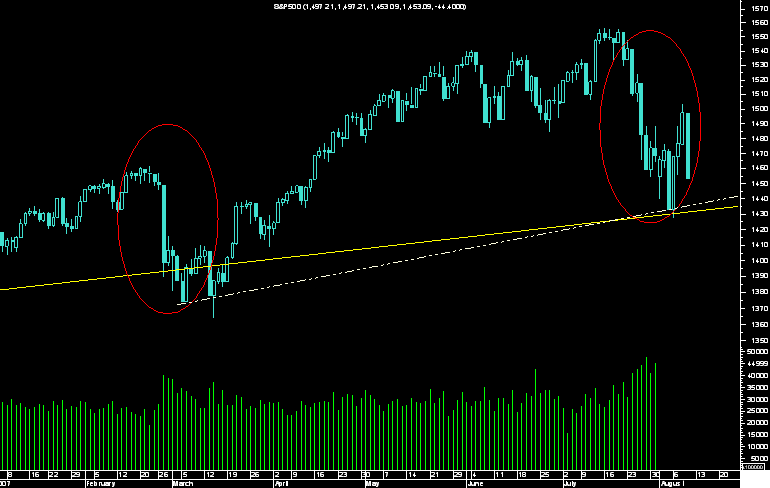Select the 10000 volume axis label
This screenshot has width=770, height=488.
pos(758,447)
